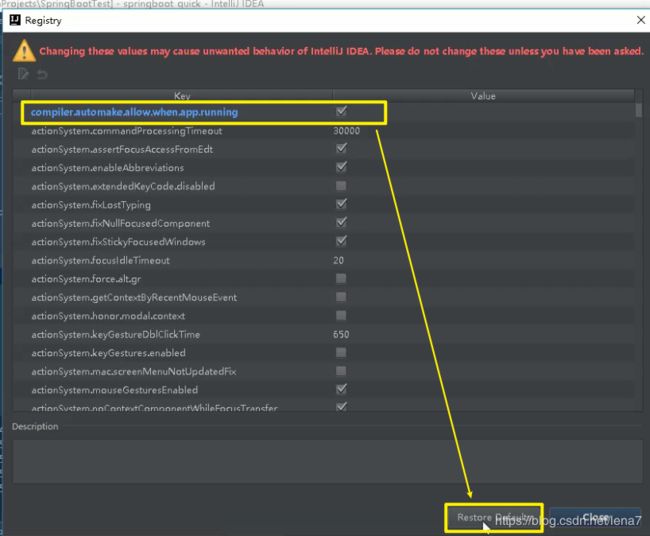Screen dimensions: 650x536
Task: Select actionSystem.mac.screenMenuNotUpdatedFix key
Action: point(134,371)
